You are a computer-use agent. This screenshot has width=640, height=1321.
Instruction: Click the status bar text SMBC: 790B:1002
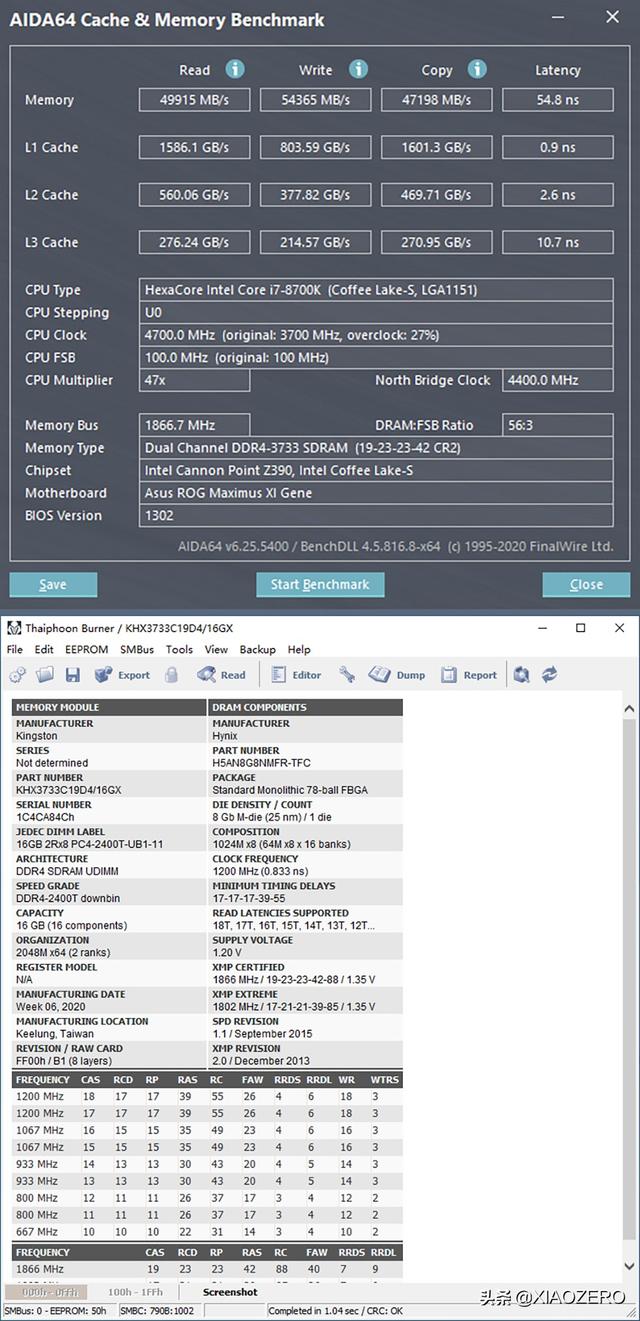(160, 1311)
